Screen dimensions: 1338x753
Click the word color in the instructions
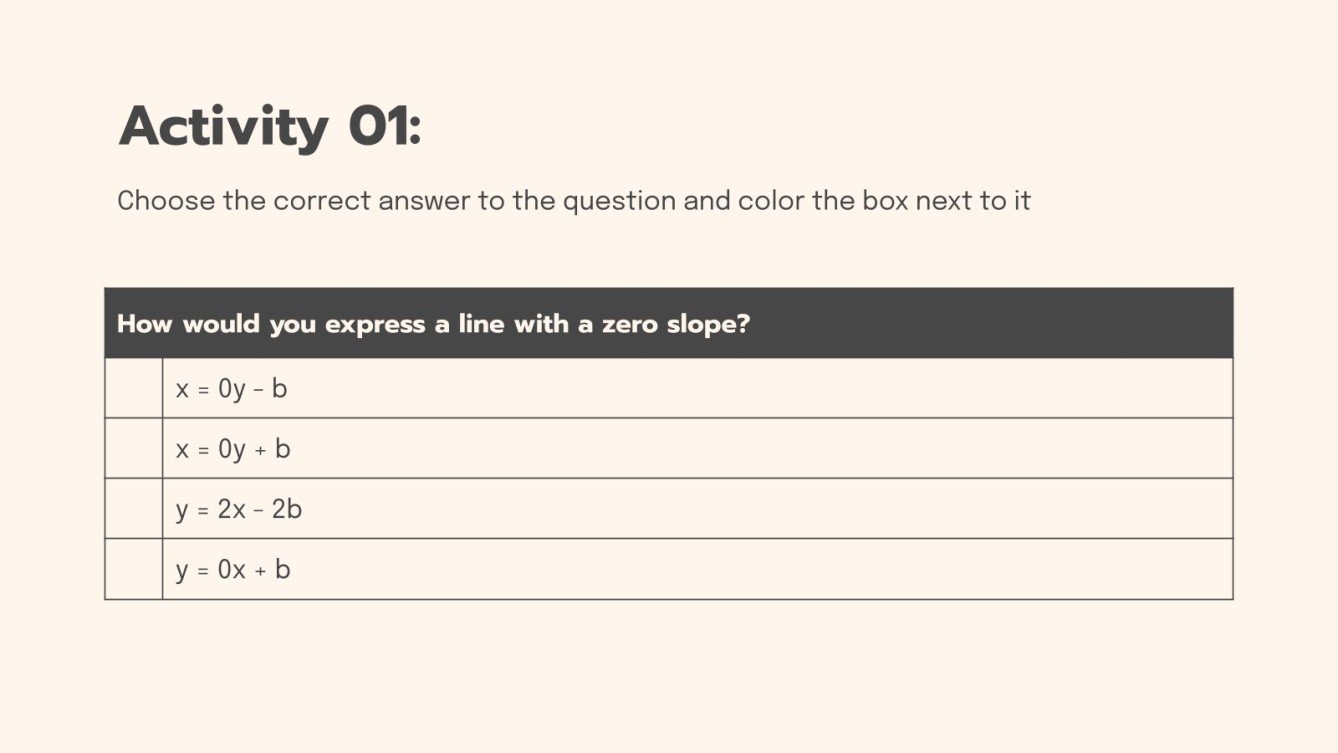[770, 201]
